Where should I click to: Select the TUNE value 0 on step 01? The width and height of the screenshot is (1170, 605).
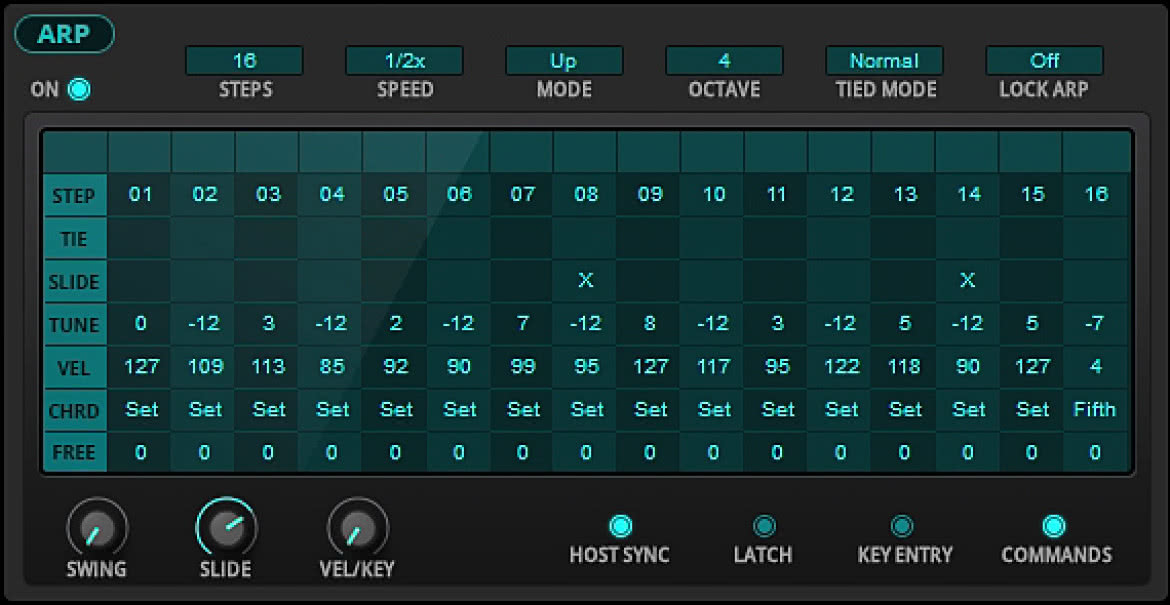140,325
